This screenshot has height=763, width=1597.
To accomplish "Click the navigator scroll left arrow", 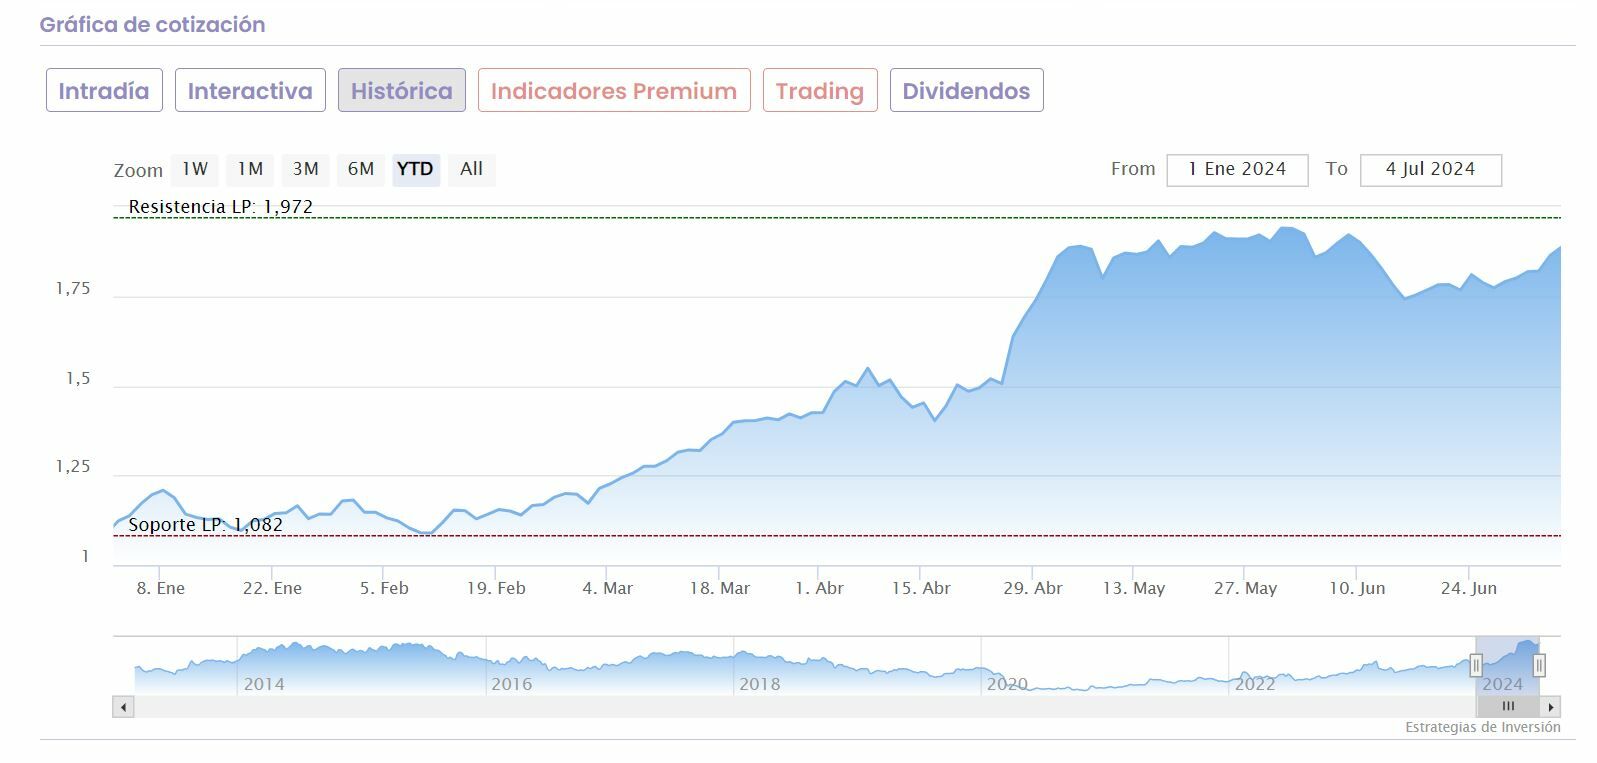I will click(123, 707).
